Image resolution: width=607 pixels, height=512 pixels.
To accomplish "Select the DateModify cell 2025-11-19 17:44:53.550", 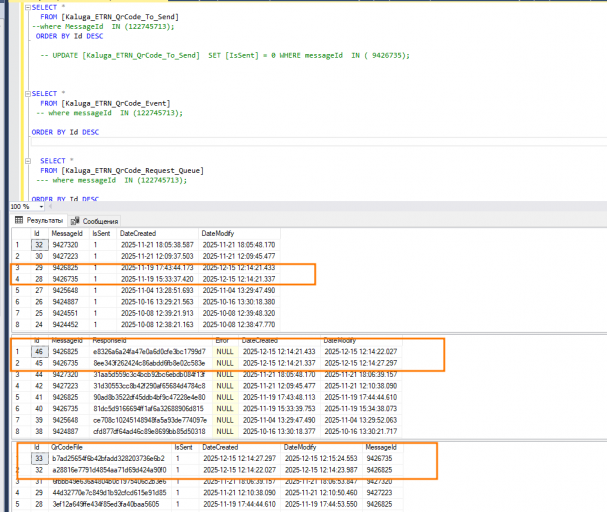I will coord(321,504).
